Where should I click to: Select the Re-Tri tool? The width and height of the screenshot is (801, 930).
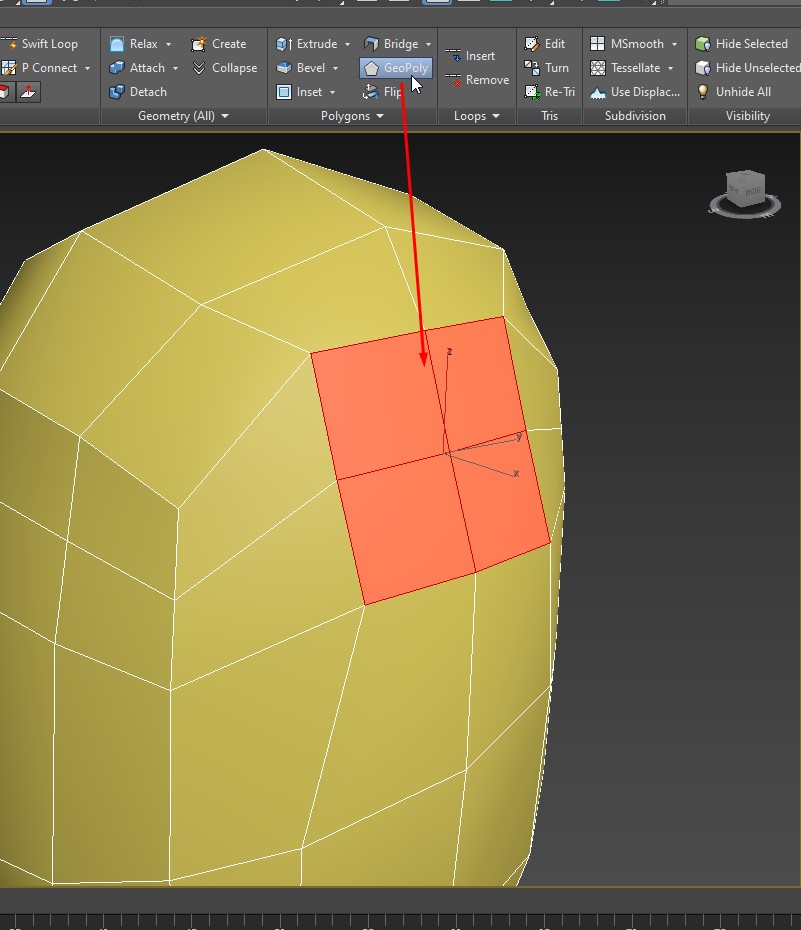pyautogui.click(x=549, y=92)
